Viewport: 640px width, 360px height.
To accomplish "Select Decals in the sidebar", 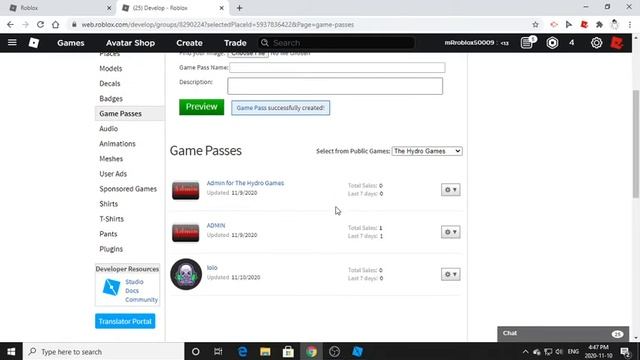I will click(x=110, y=84).
